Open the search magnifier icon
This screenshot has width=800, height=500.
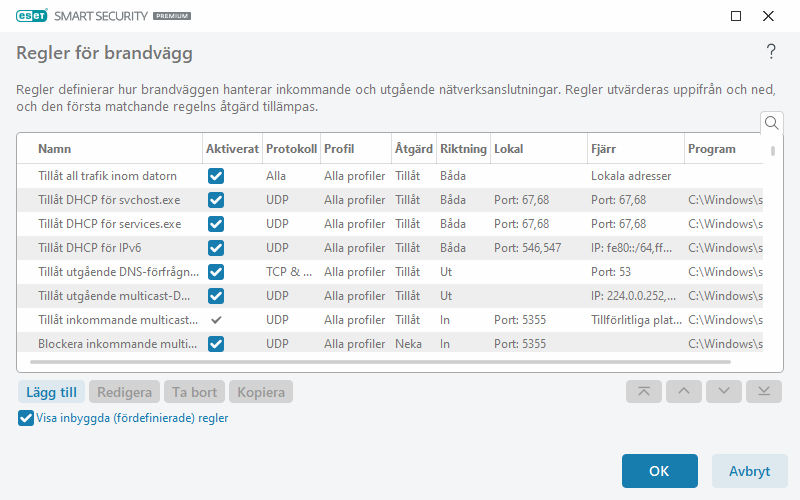point(771,123)
